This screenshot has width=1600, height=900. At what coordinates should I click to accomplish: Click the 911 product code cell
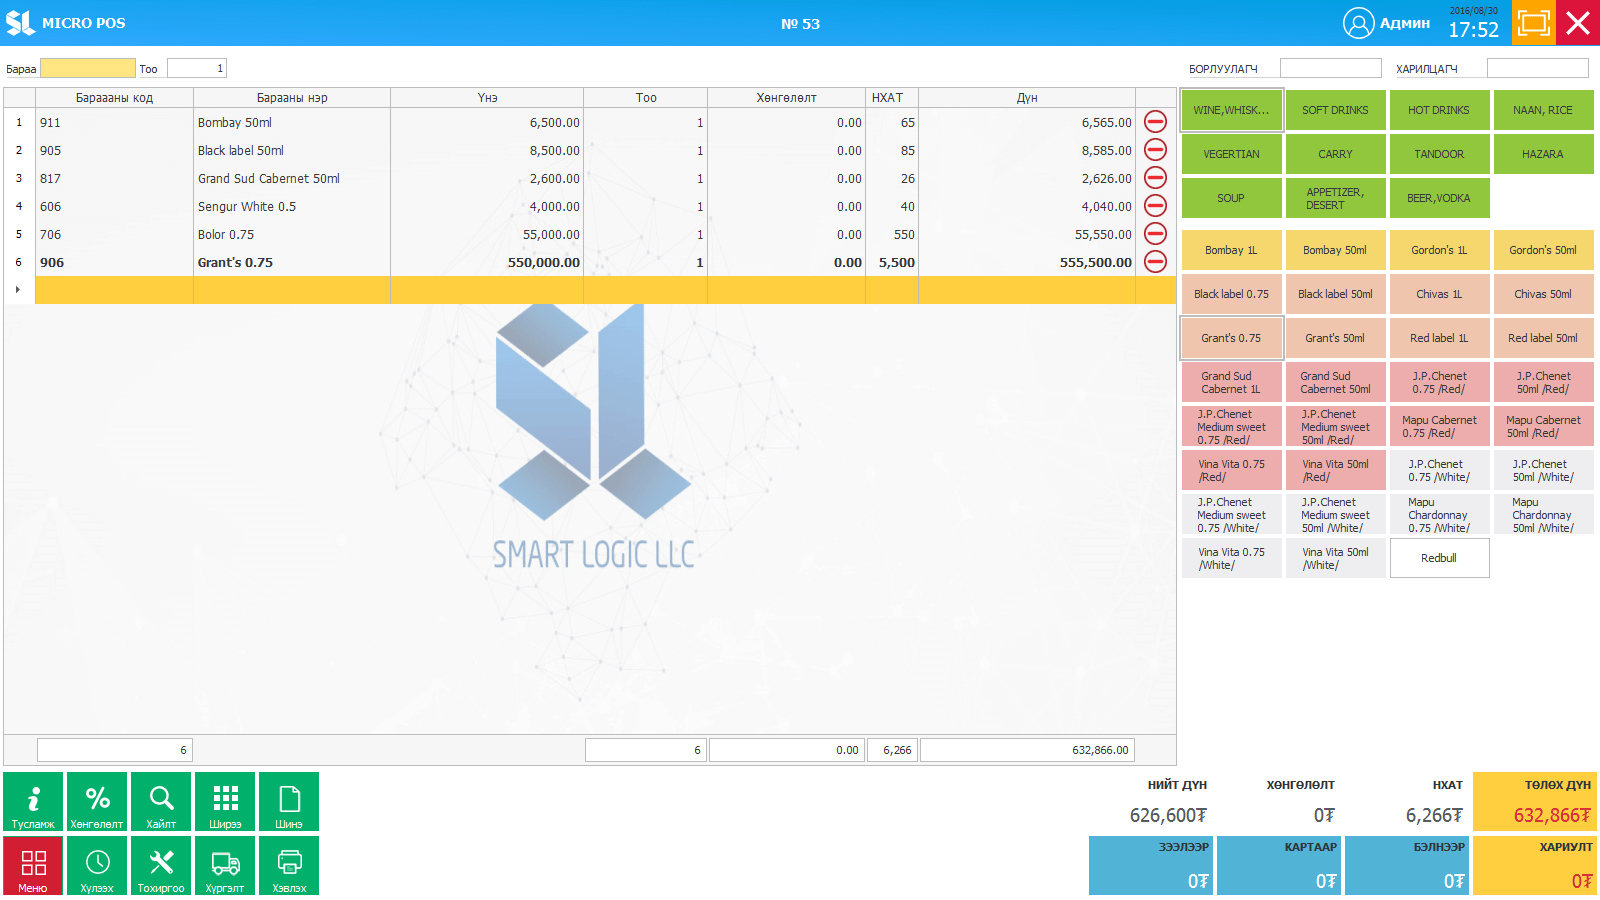[x=115, y=122]
